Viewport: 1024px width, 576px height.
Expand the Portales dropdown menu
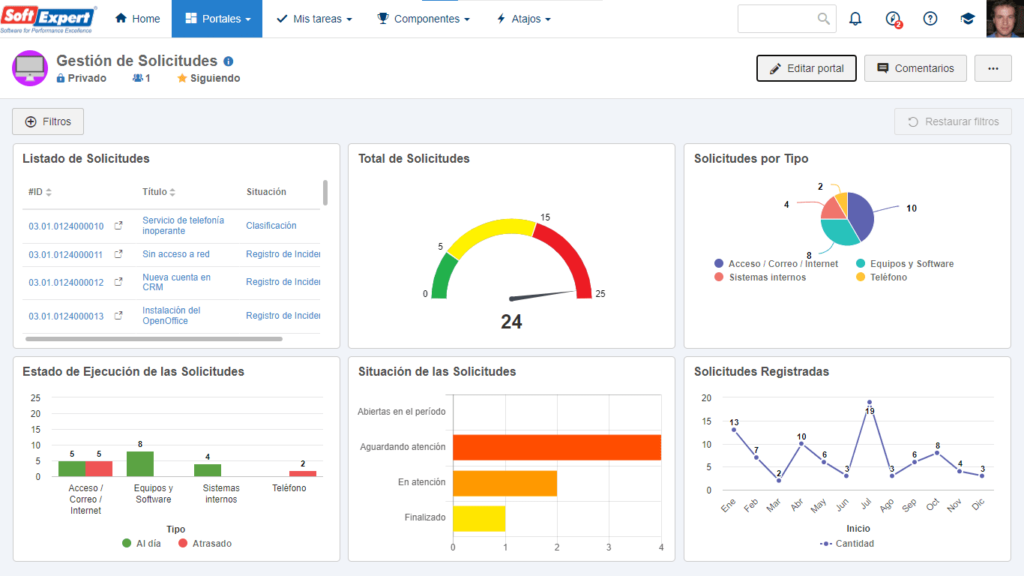(x=217, y=19)
